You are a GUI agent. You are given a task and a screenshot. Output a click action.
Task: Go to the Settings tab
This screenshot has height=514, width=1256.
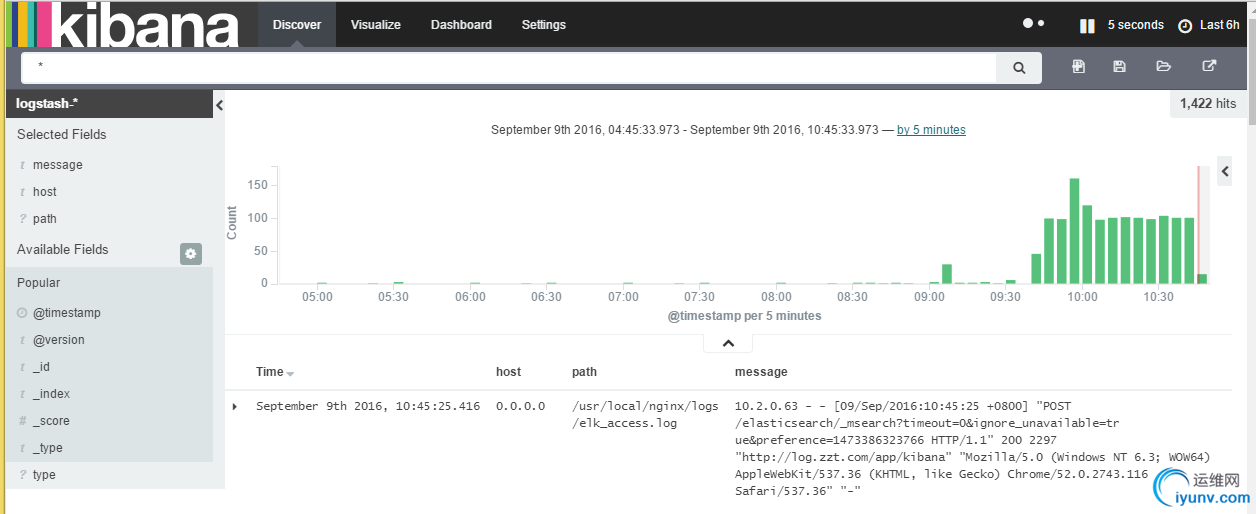click(544, 25)
